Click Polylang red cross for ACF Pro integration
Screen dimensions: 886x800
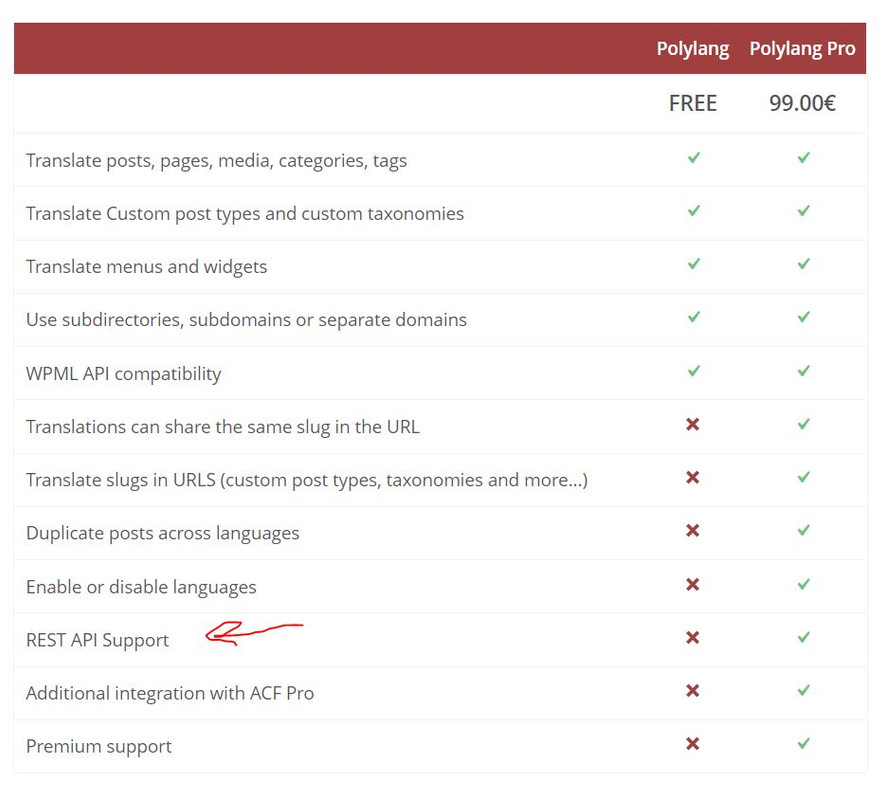[x=693, y=690]
